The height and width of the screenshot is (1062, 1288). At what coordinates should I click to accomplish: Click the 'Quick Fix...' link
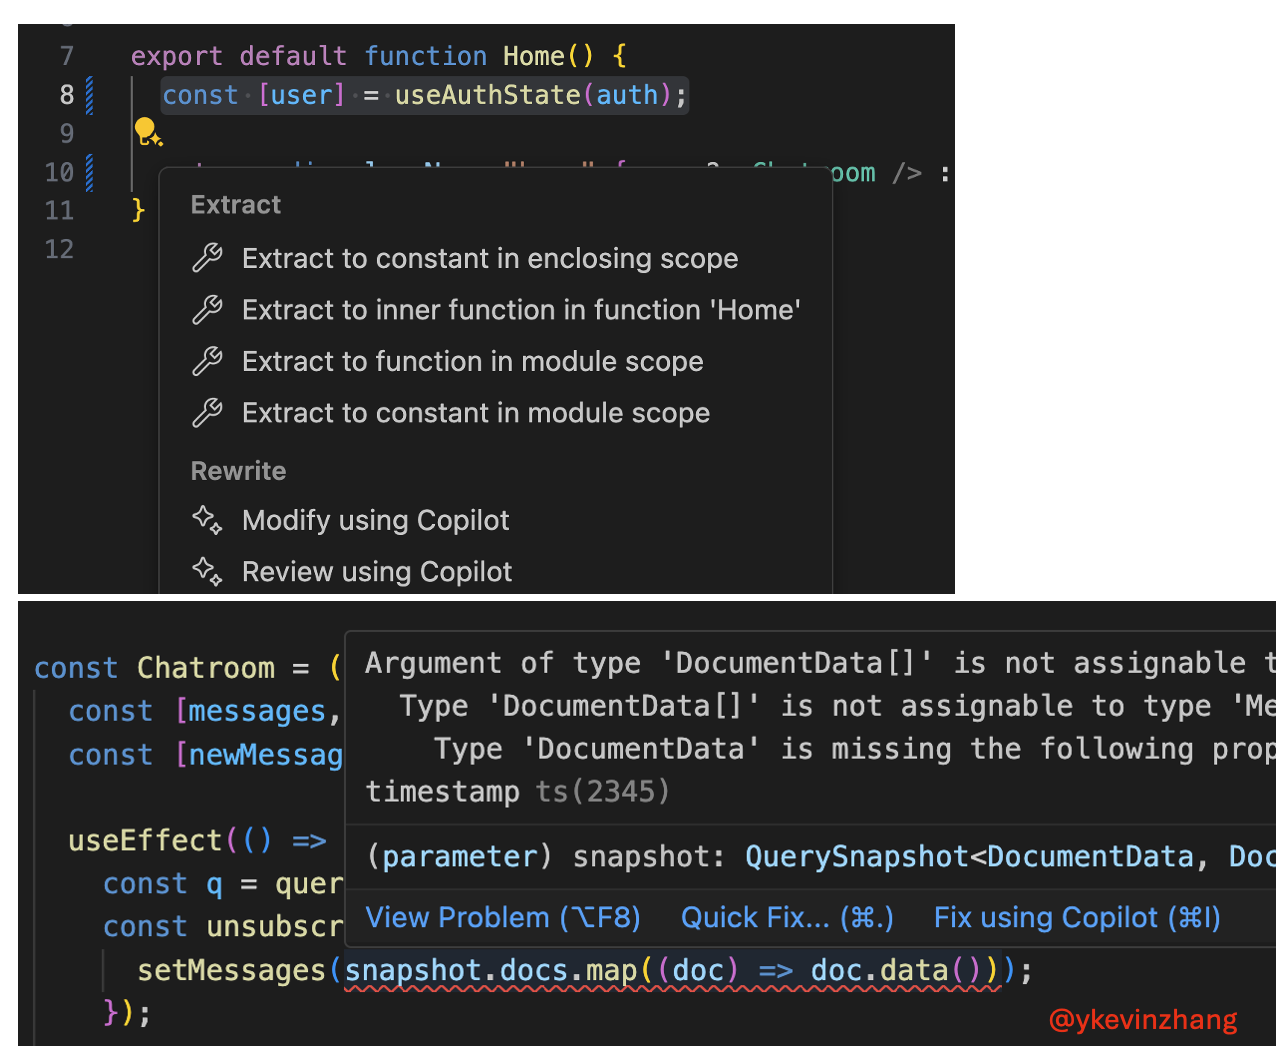(787, 917)
